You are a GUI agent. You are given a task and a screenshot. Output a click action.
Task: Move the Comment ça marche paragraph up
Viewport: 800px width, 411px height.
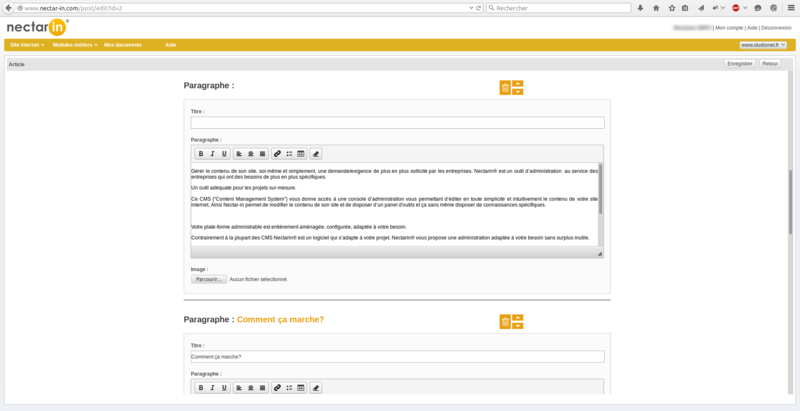(x=518, y=318)
